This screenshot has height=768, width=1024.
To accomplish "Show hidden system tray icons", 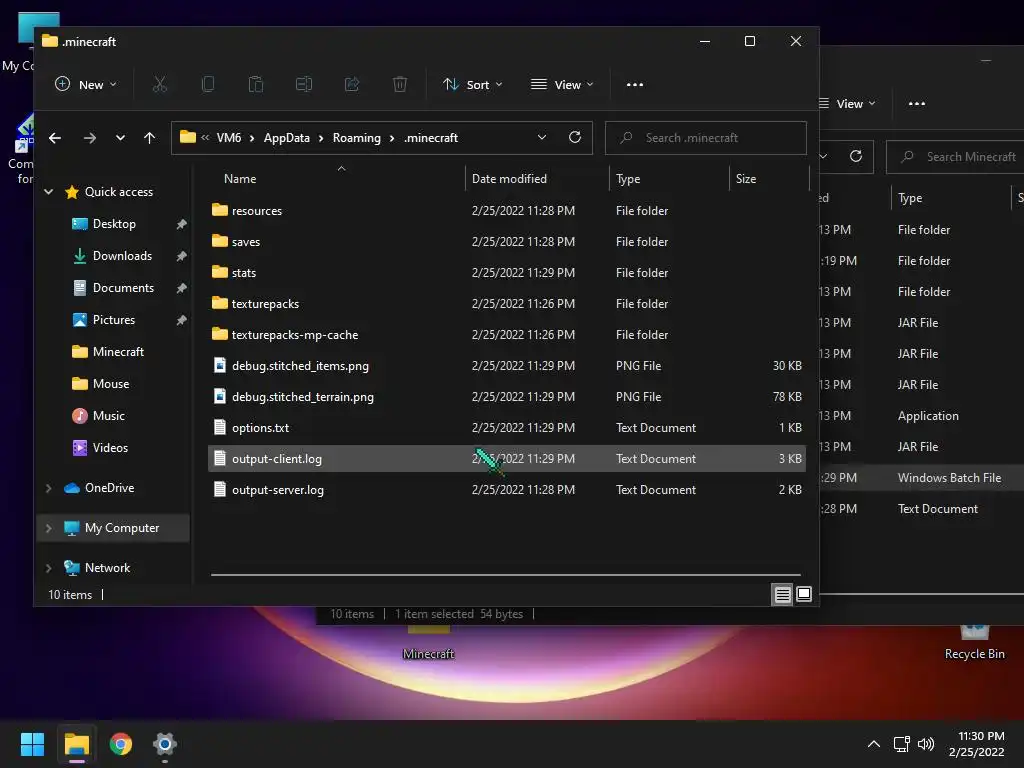I will [873, 744].
